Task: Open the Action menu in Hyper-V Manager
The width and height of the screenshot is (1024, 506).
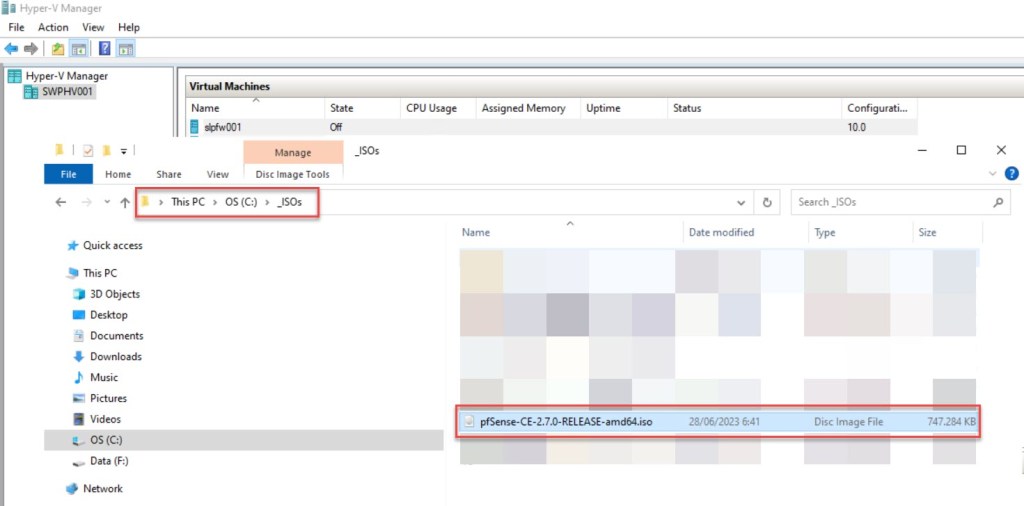Action: click(x=53, y=27)
